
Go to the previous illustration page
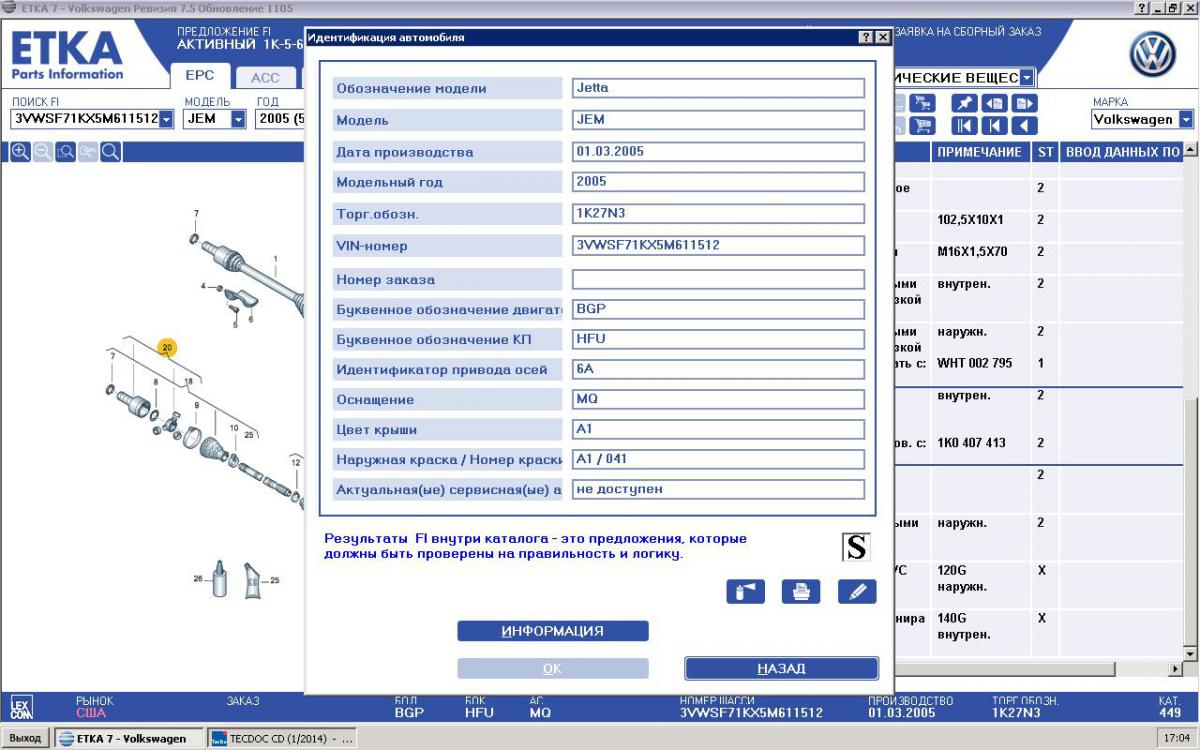tap(994, 103)
